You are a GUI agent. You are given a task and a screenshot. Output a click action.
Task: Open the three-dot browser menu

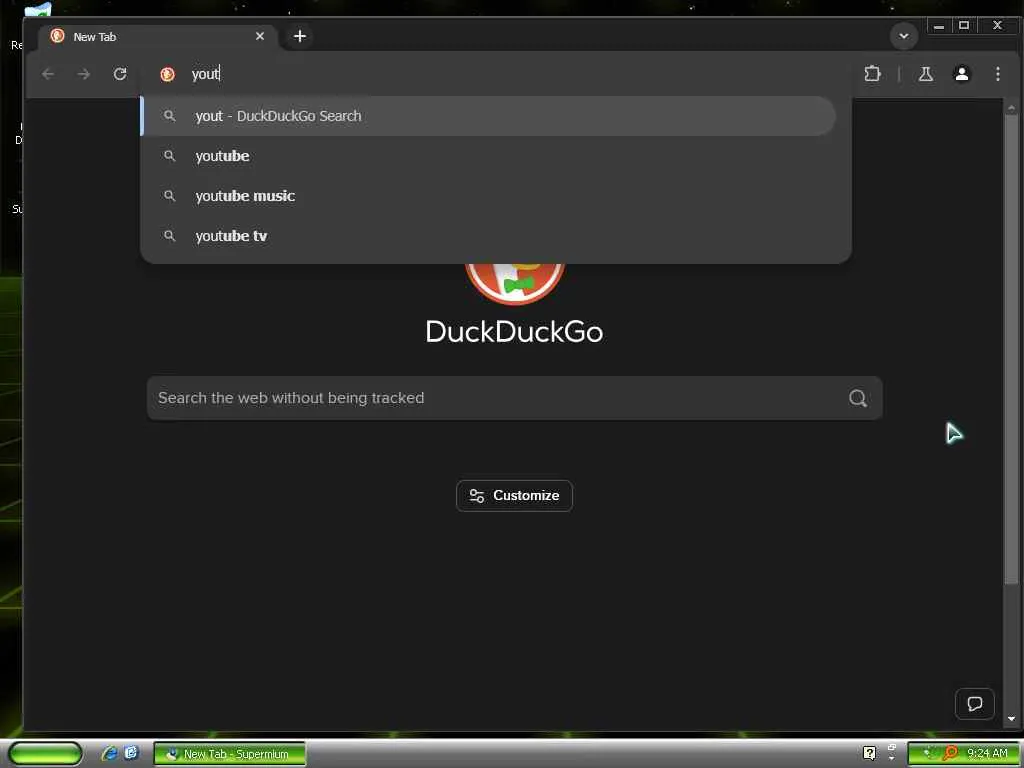click(x=997, y=74)
